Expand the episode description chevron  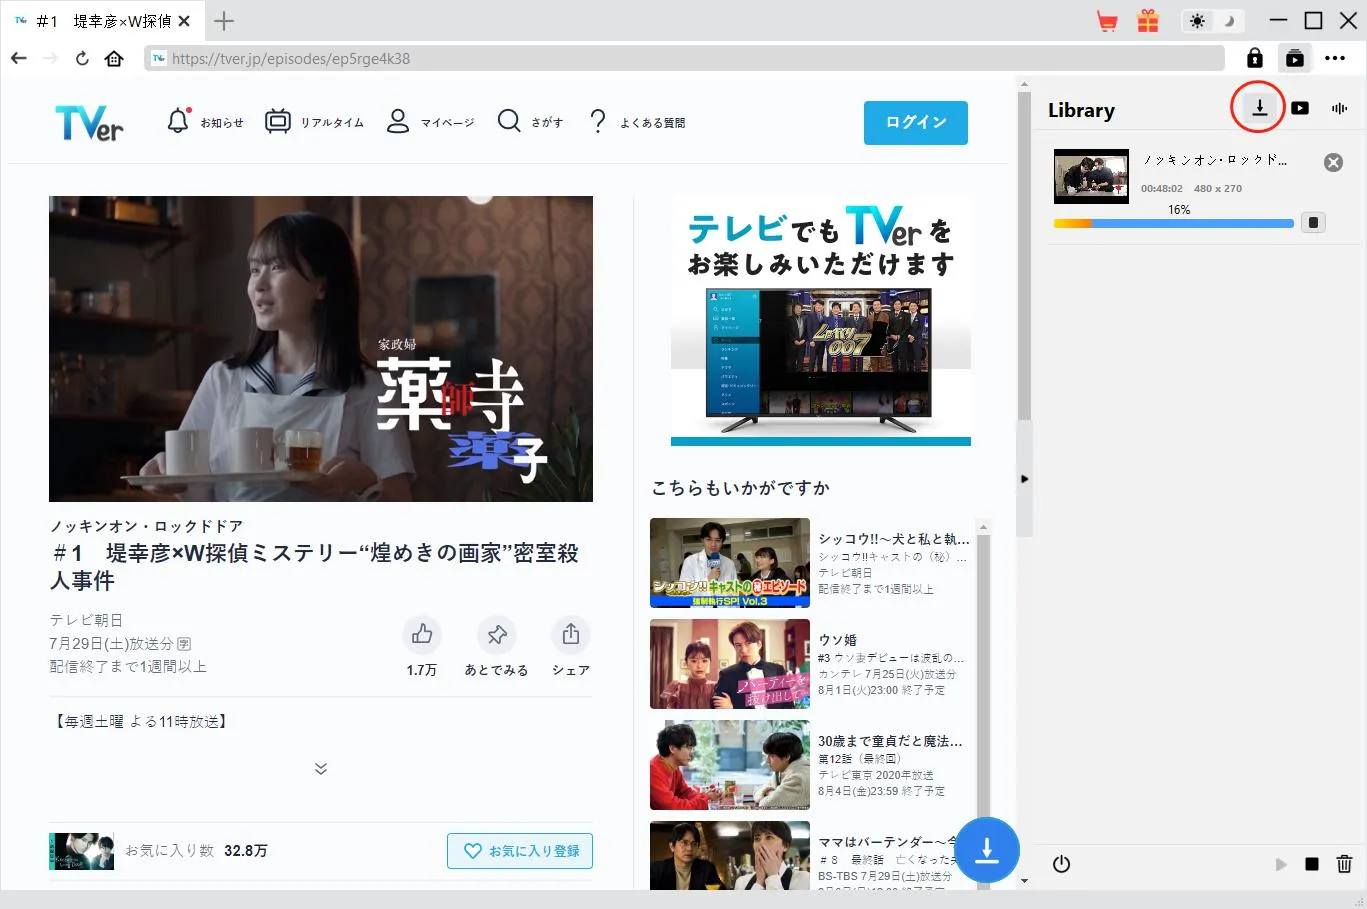click(x=321, y=768)
